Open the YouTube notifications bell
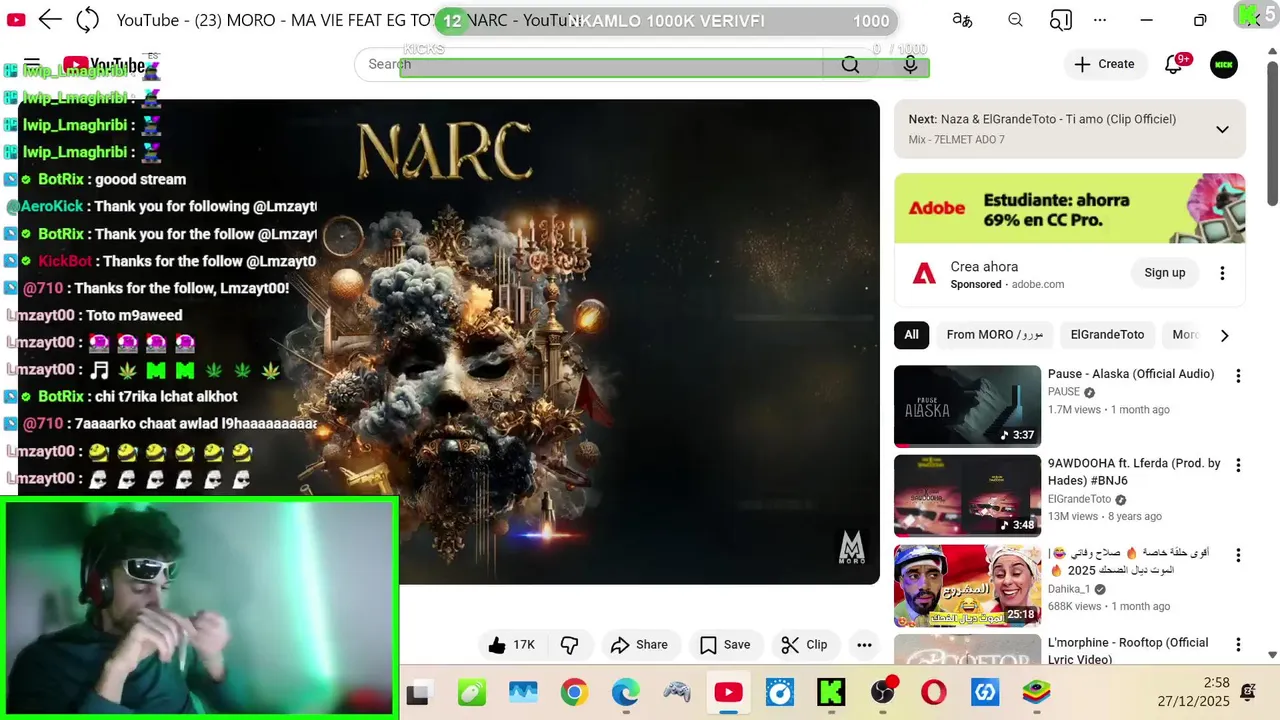The height and width of the screenshot is (720, 1280). [1174, 64]
